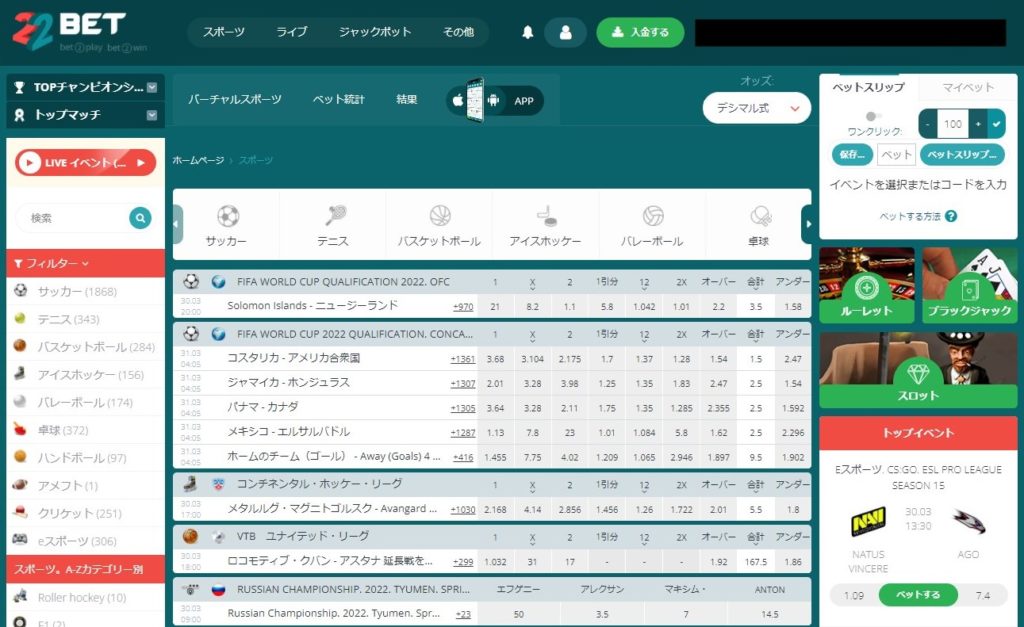Open ベットする方法 help question icon
This screenshot has width=1024, height=627.
click(951, 216)
